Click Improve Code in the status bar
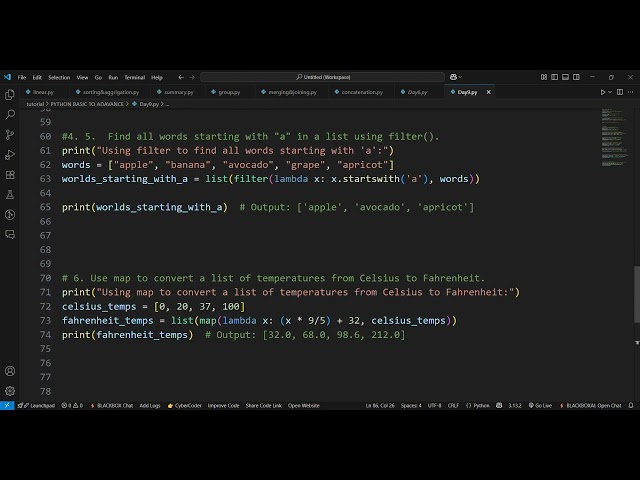640x480 pixels. click(x=223, y=406)
